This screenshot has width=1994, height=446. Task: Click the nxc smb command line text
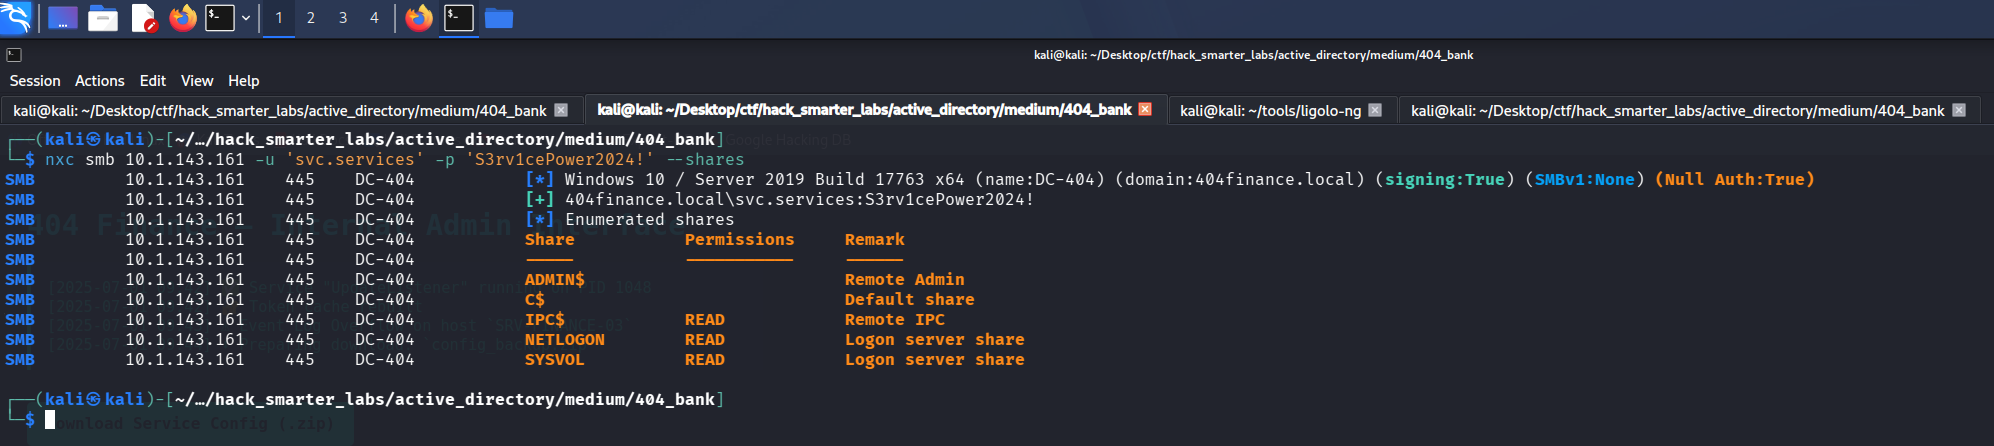click(394, 160)
